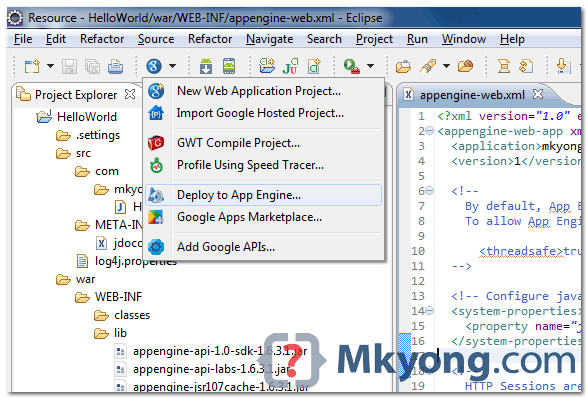The image size is (588, 399).
Task: Open the Android SDK Manager icon
Action: coord(206,66)
